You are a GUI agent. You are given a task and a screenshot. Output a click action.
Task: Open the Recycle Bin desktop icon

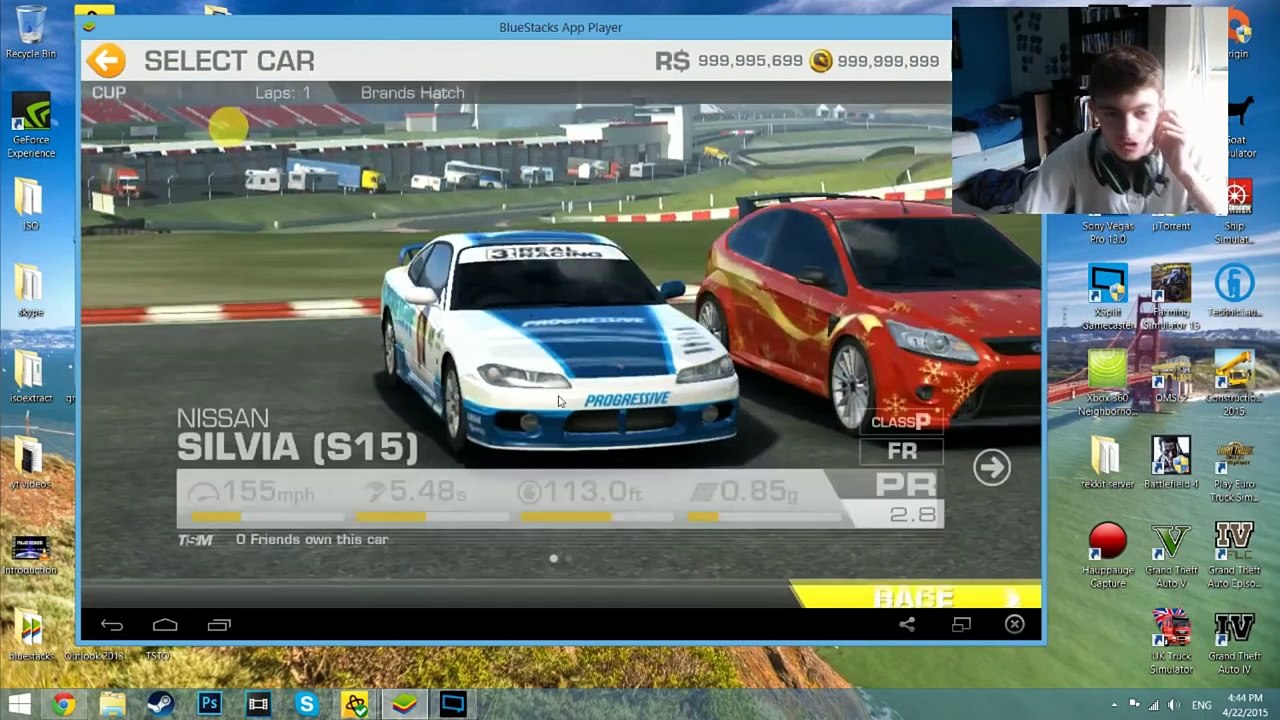(31, 33)
